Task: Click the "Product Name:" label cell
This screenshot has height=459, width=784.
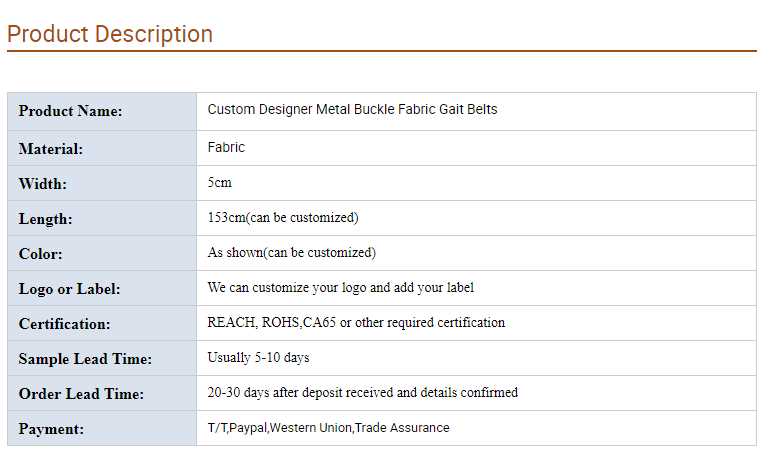Action: click(x=70, y=111)
